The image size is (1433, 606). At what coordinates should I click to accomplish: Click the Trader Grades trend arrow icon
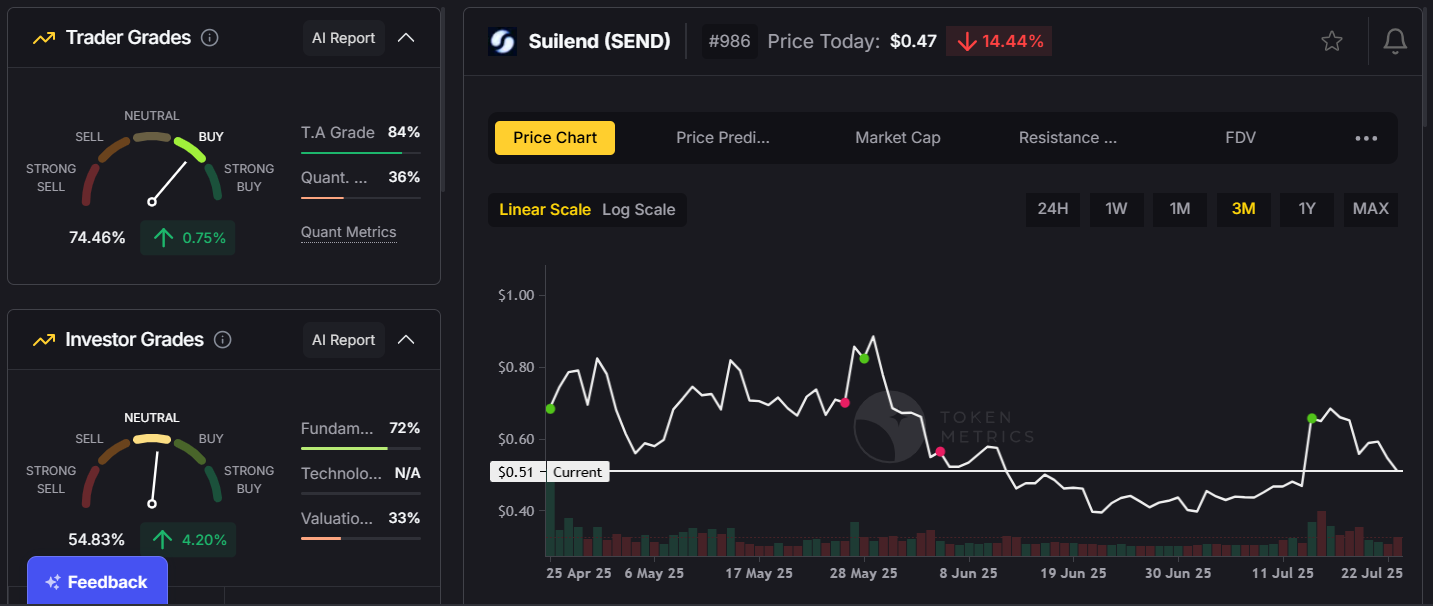43,38
